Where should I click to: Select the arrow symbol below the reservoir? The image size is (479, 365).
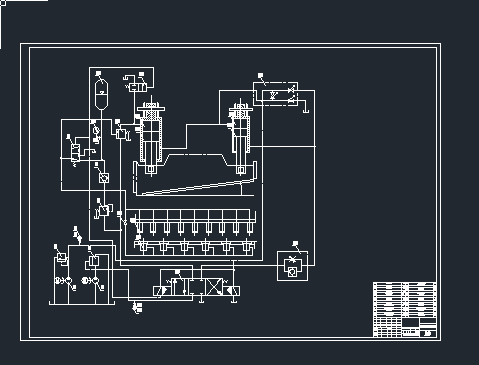[x=137, y=308]
